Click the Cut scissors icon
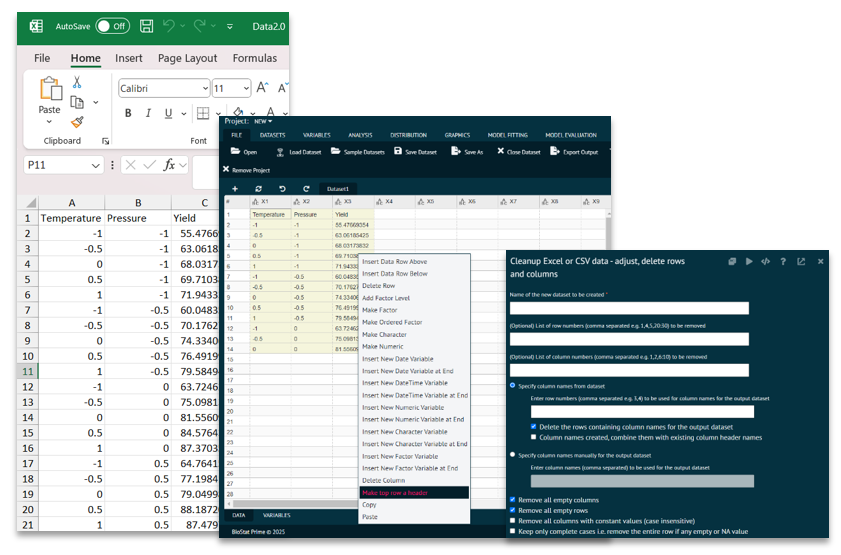This screenshot has height=555, width=841. [x=76, y=83]
